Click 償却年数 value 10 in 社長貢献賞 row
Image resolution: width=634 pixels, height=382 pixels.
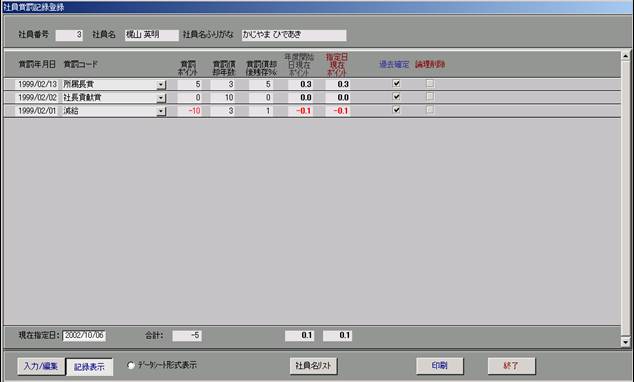pyautogui.click(x=223, y=98)
